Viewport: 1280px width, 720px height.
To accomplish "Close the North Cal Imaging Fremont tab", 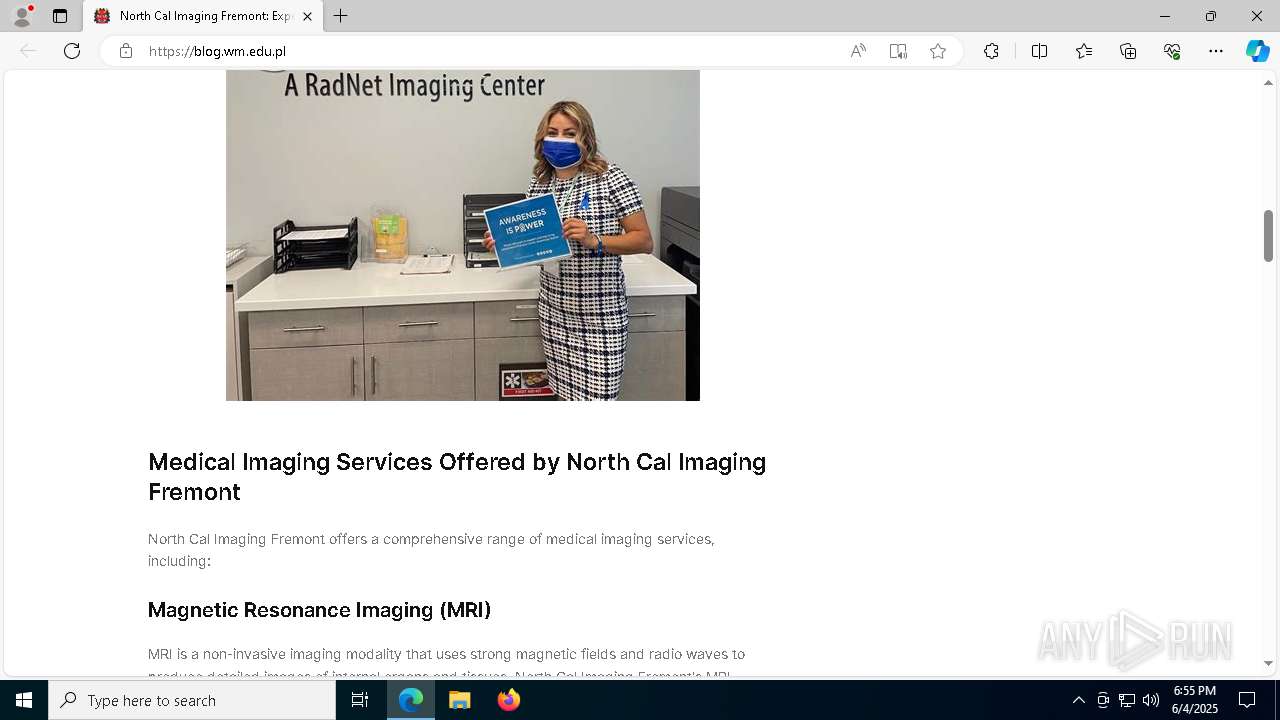I will coord(307,16).
